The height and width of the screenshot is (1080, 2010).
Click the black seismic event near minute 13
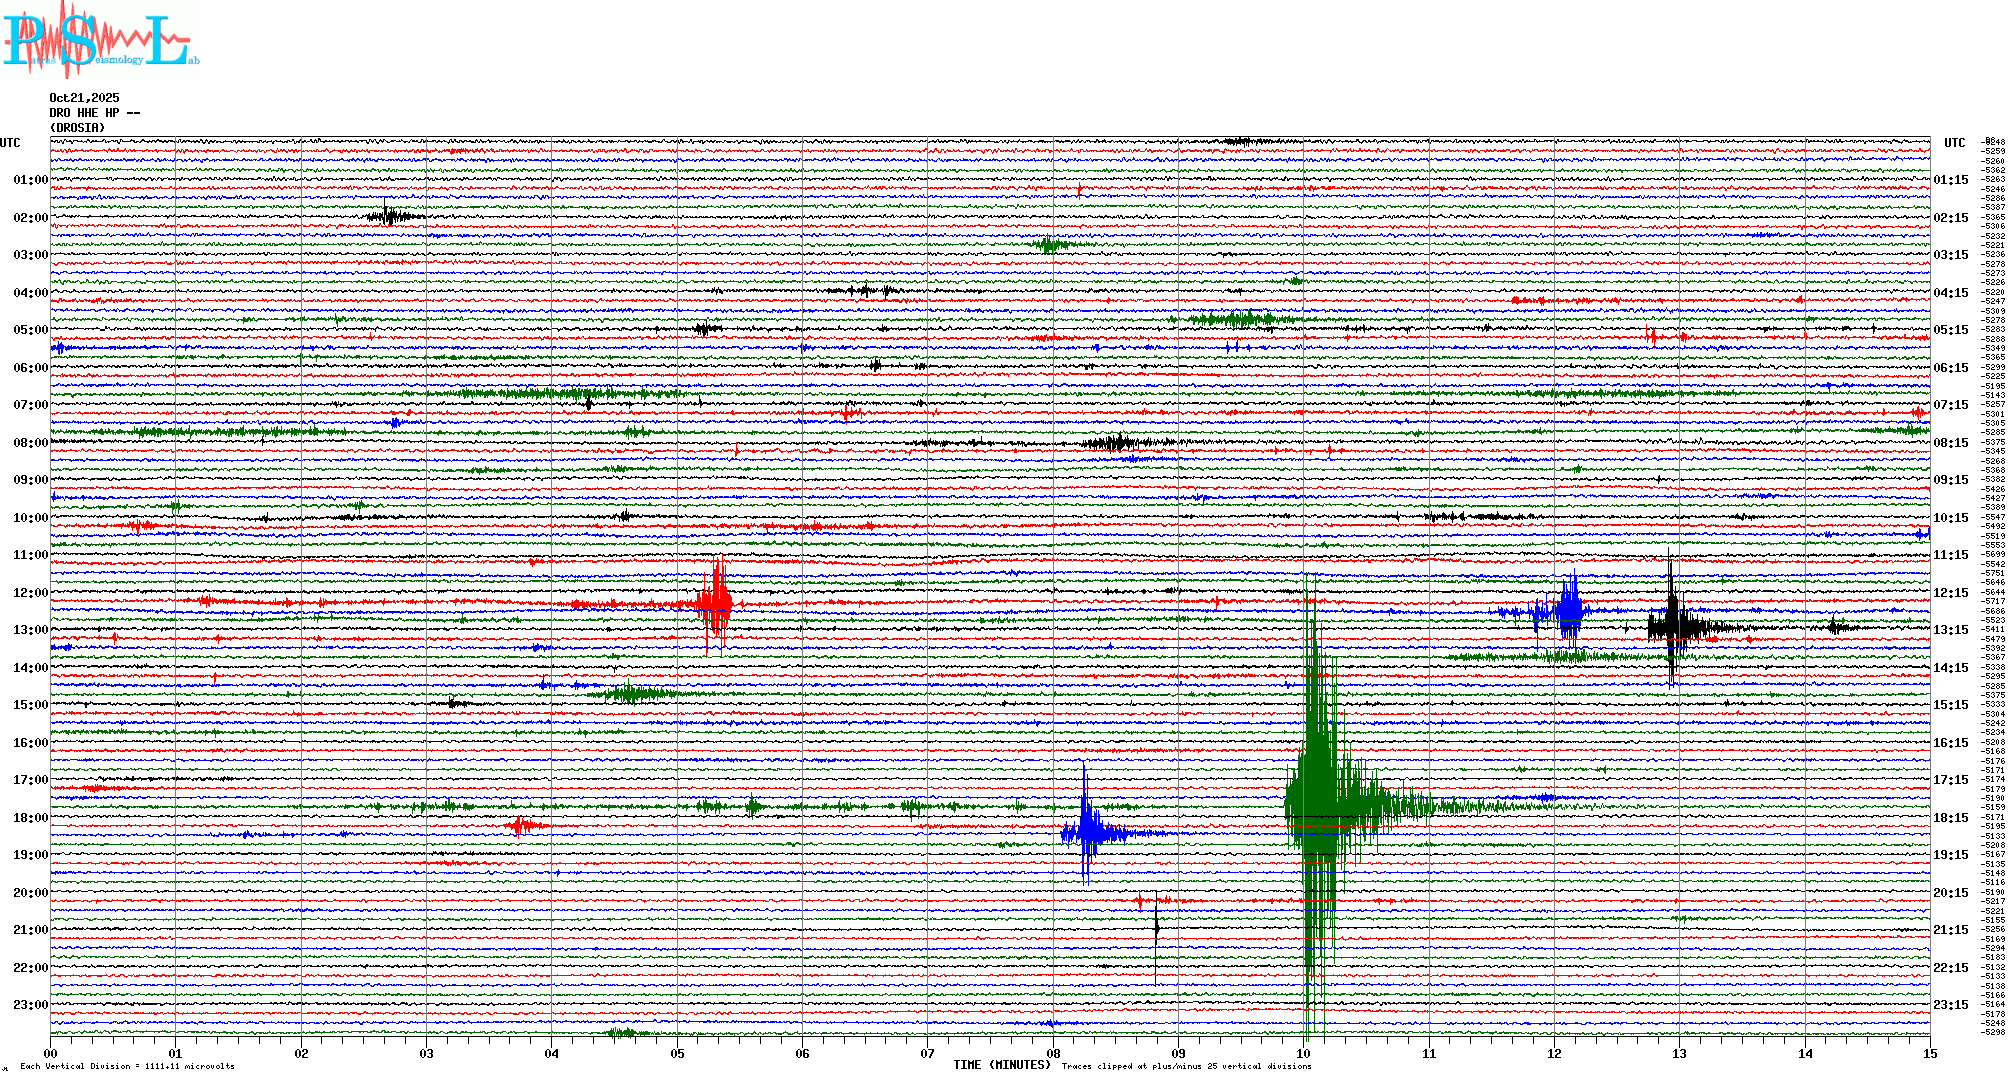click(x=1673, y=626)
